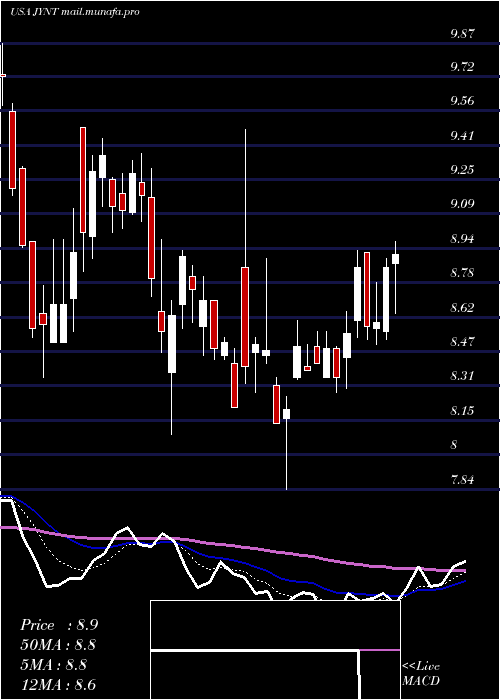
Task: Click the 9.41 price axis label
Action: click(x=462, y=136)
